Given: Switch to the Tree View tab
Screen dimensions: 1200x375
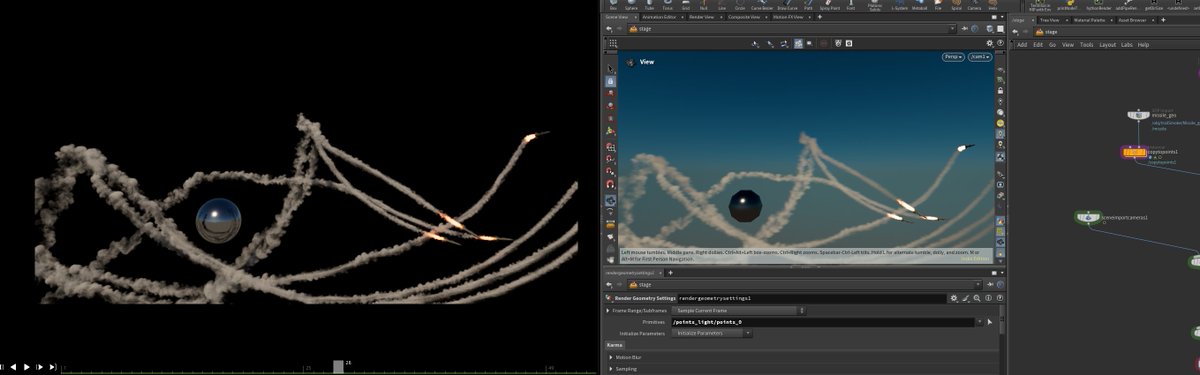Looking at the screenshot, I should (1050, 20).
